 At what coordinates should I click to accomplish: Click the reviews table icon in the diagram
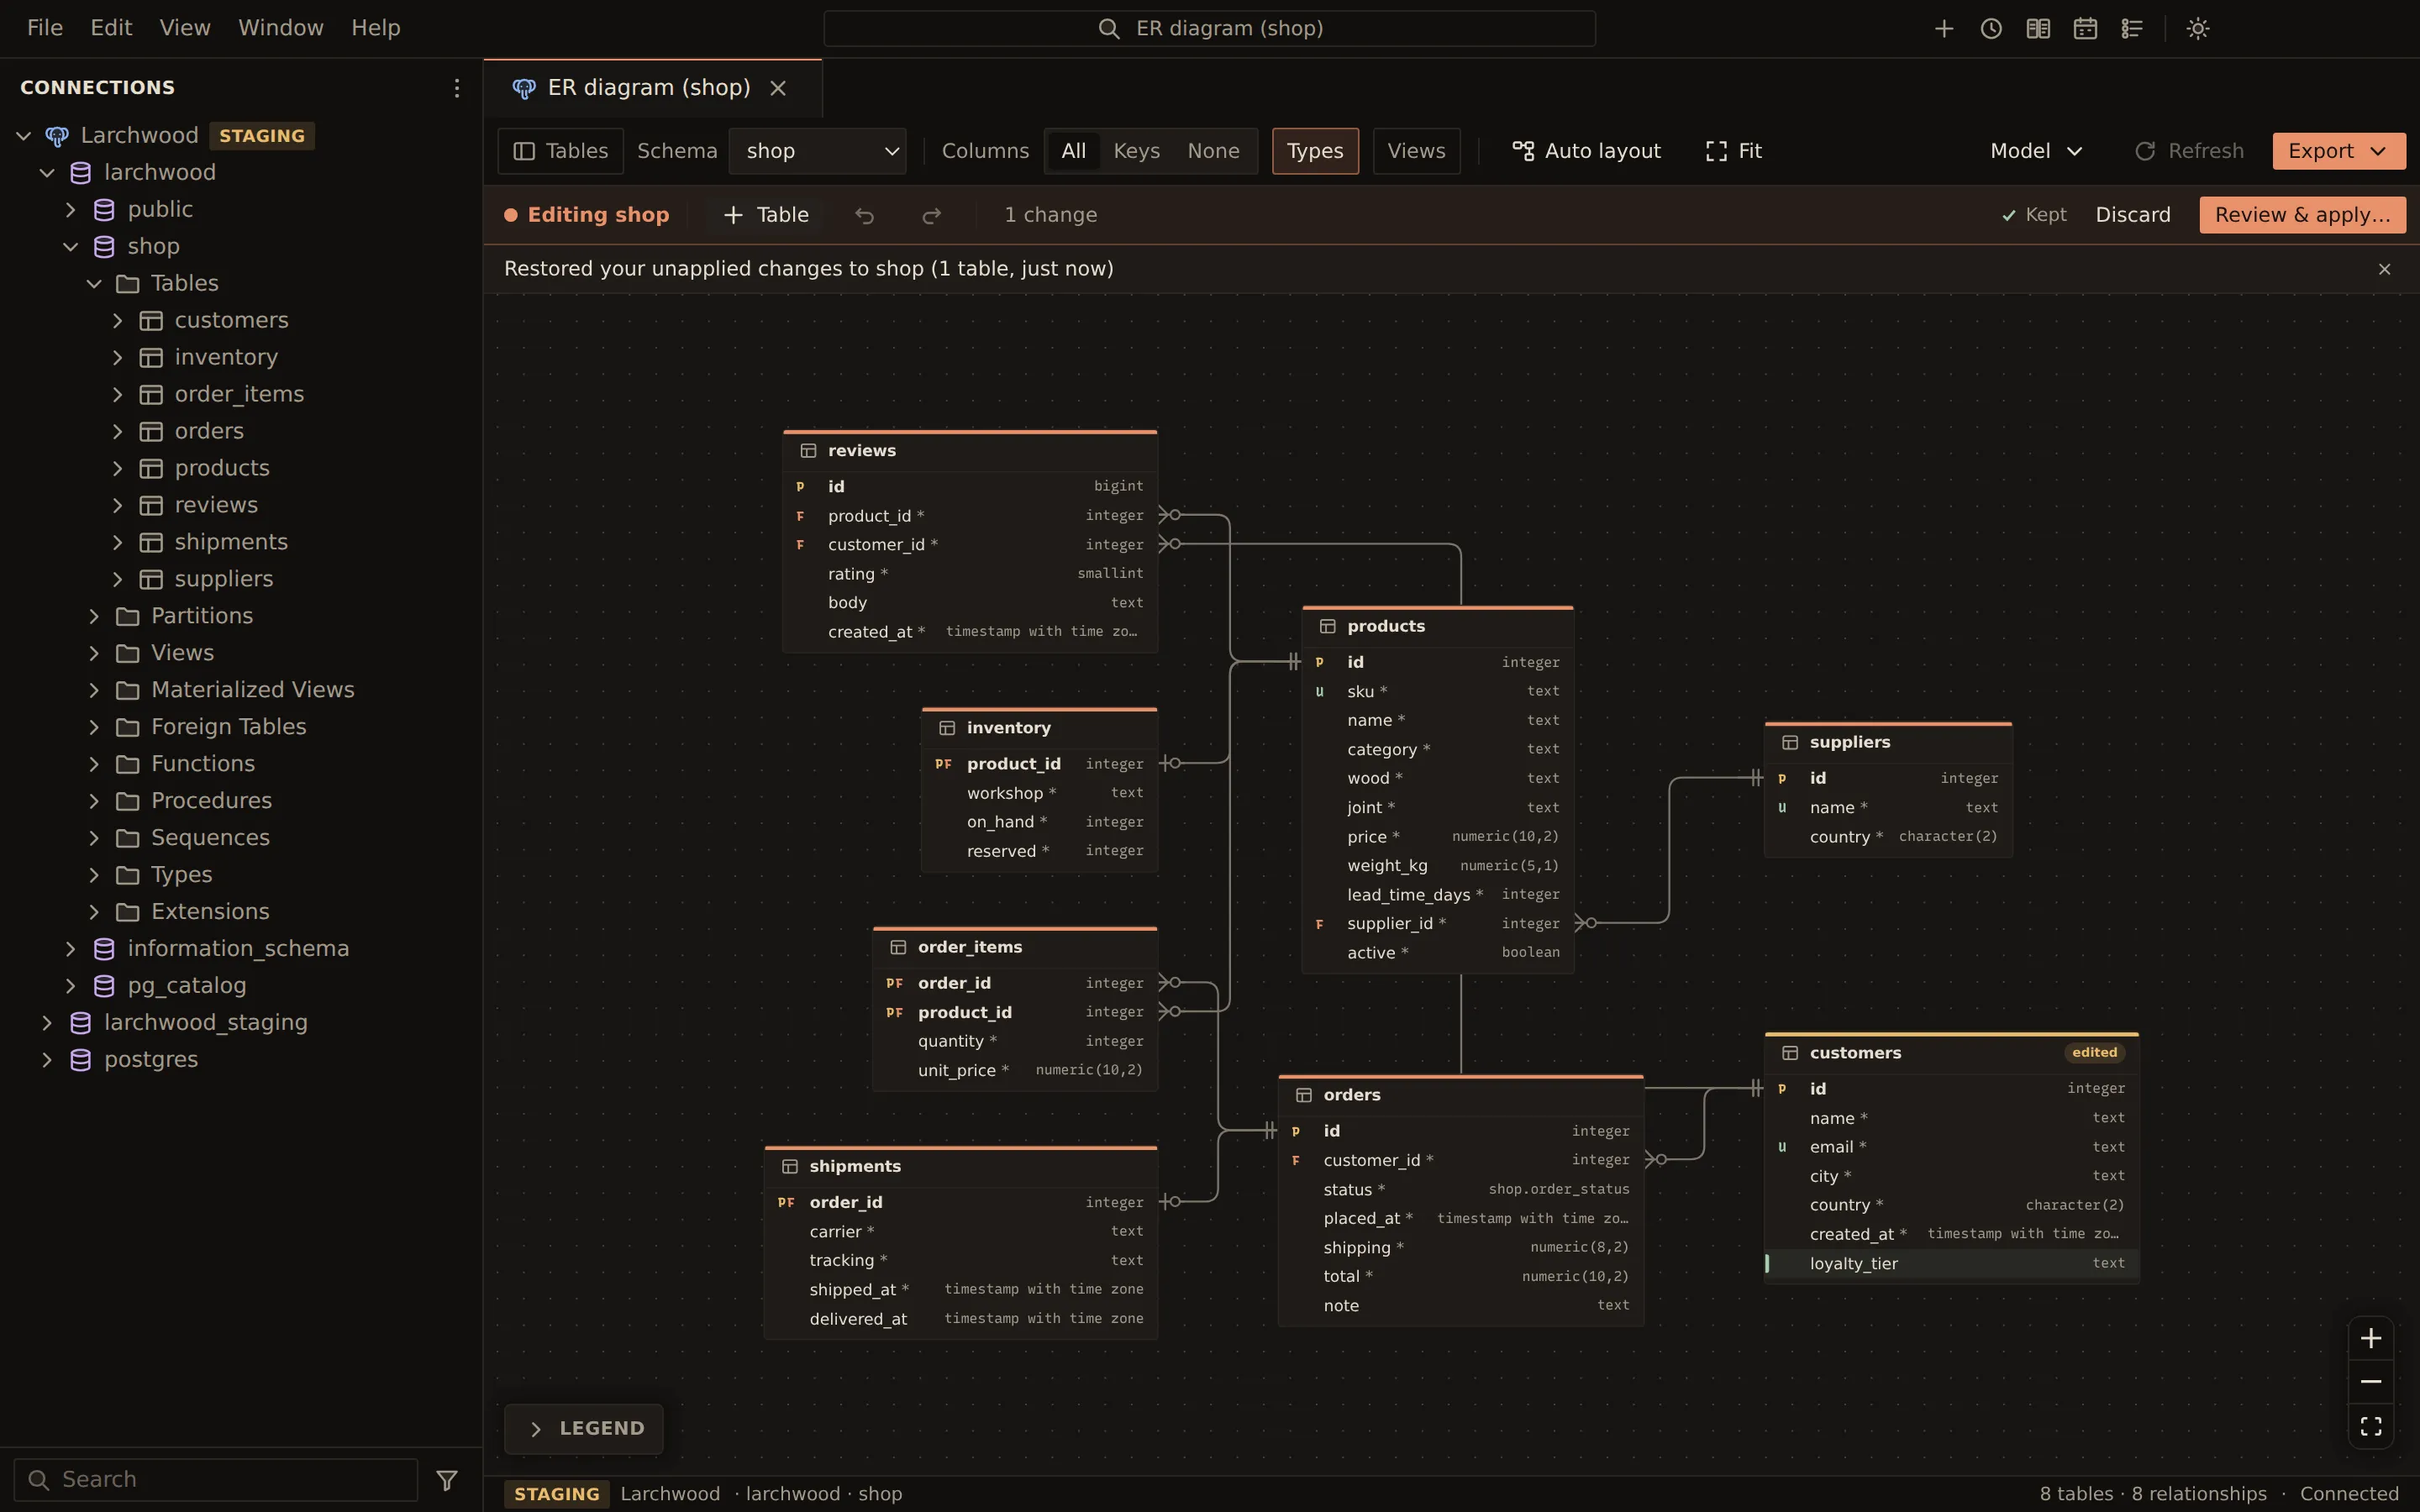[x=808, y=451]
